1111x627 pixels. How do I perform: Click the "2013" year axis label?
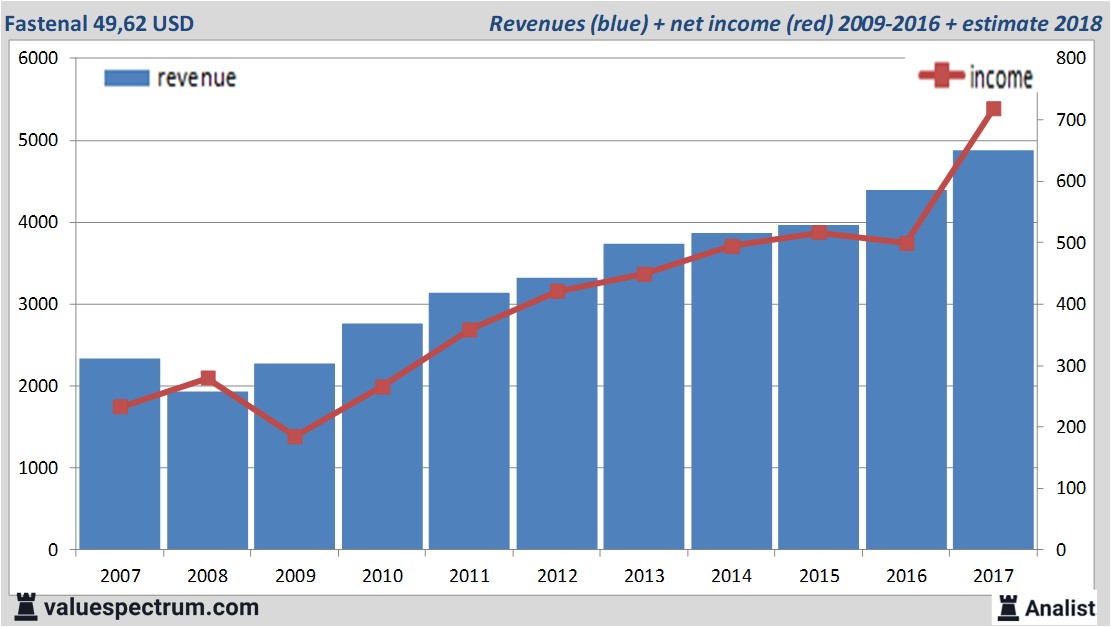pyautogui.click(x=644, y=575)
